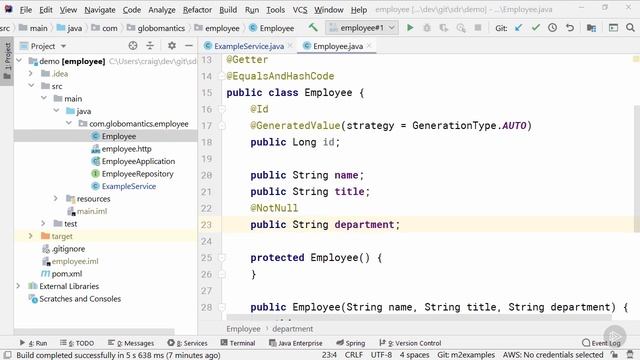The image size is (640, 360).
Task: Collapse all in Project panel
Action: click(150, 46)
